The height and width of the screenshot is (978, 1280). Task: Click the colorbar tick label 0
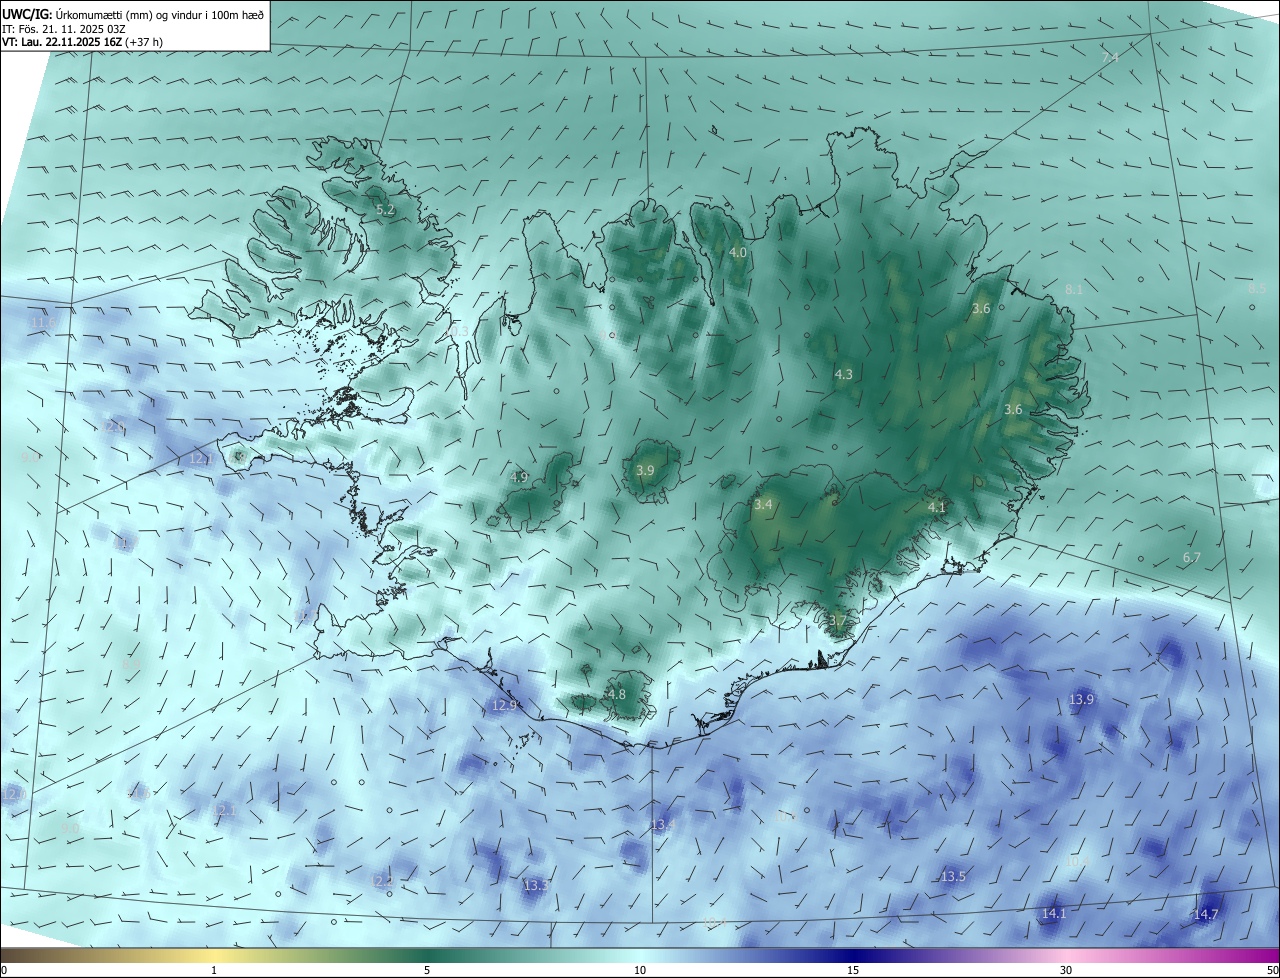click(x=4, y=970)
